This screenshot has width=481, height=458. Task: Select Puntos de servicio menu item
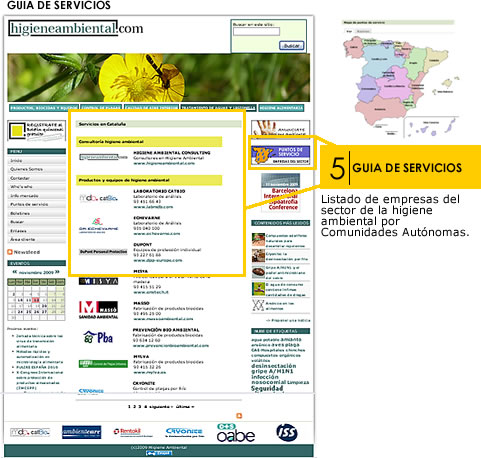[36, 204]
